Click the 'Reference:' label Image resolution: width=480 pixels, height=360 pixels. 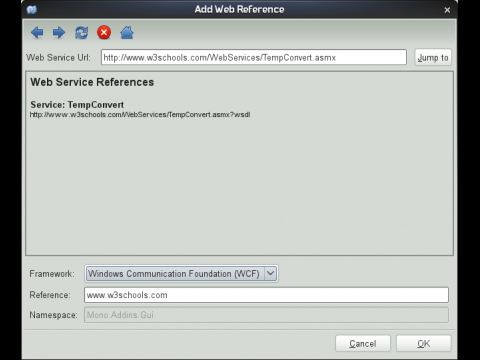(x=50, y=295)
